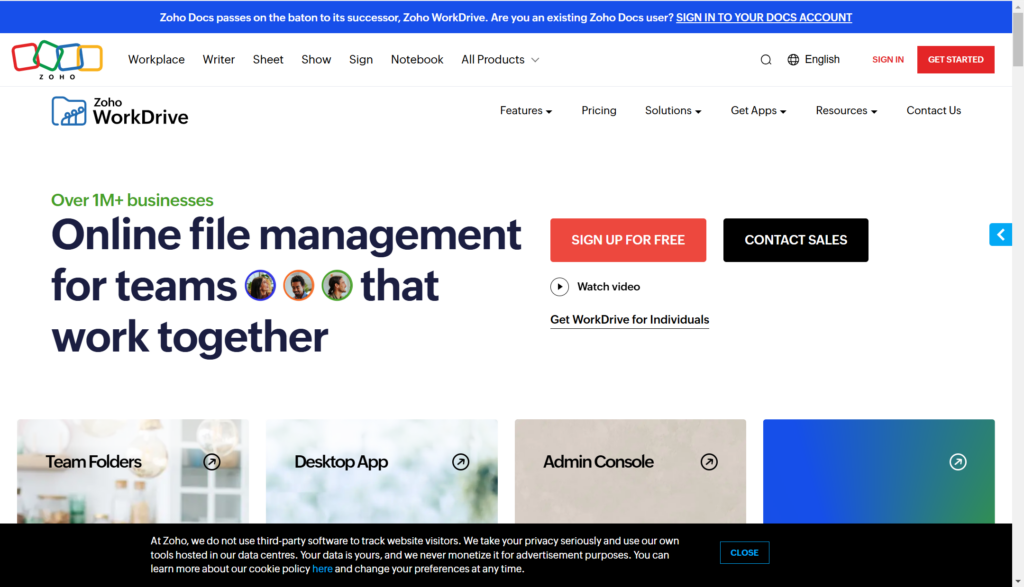Click the SIGN IN link

(x=888, y=59)
